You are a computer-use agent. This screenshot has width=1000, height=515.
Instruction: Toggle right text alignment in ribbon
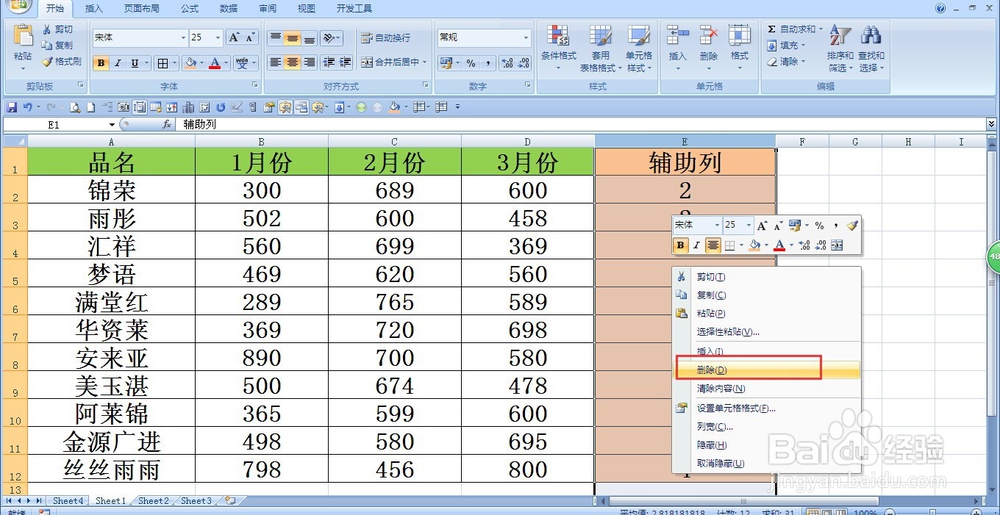coord(309,62)
